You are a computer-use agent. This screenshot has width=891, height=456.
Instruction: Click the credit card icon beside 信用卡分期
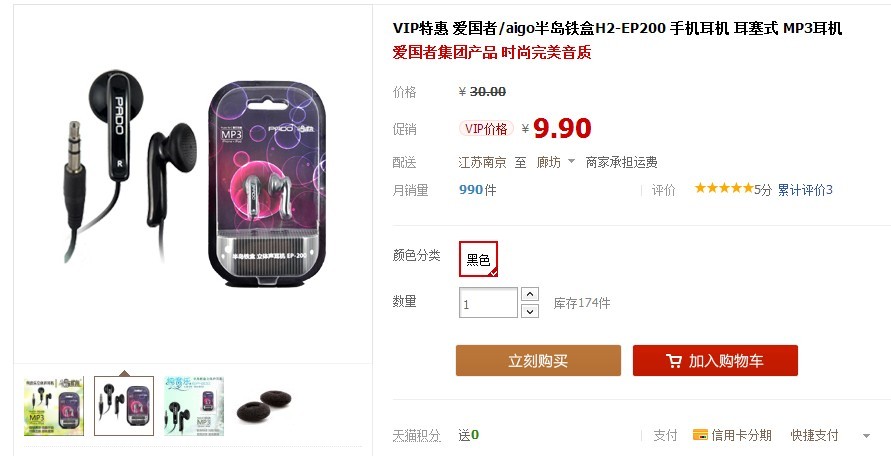click(700, 435)
